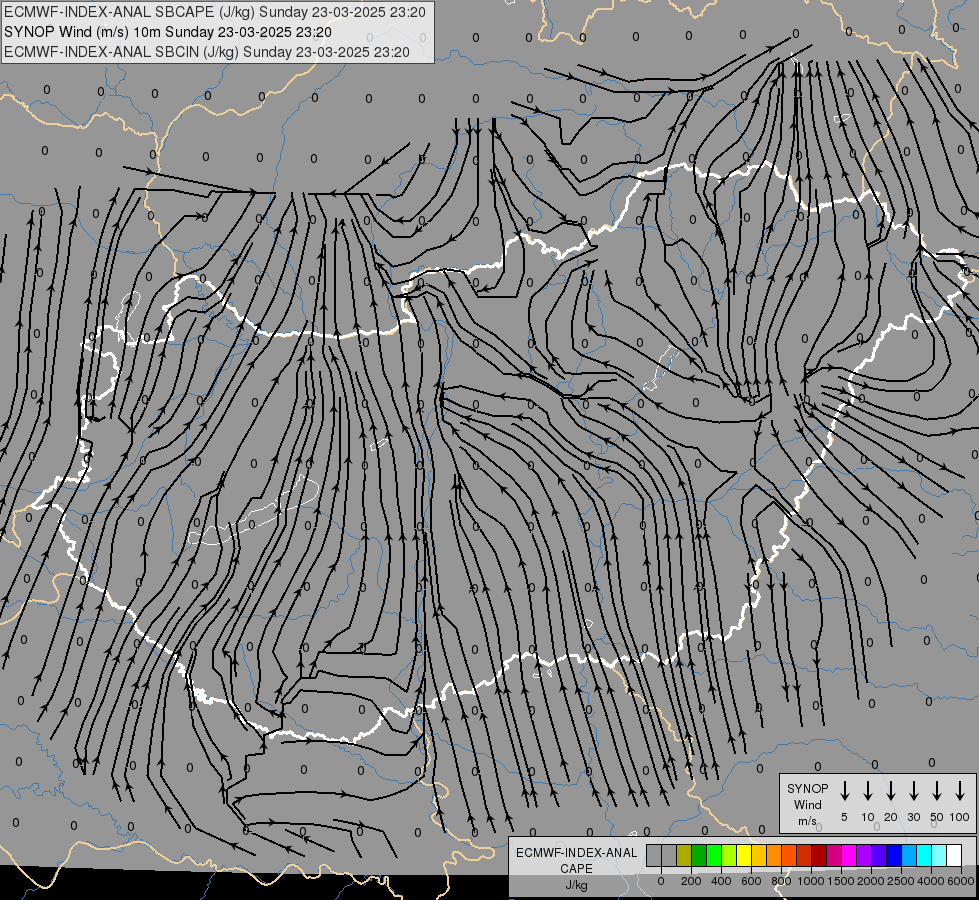Click the '2500' CAPE scale value
Image resolution: width=979 pixels, height=900 pixels.
(901, 881)
